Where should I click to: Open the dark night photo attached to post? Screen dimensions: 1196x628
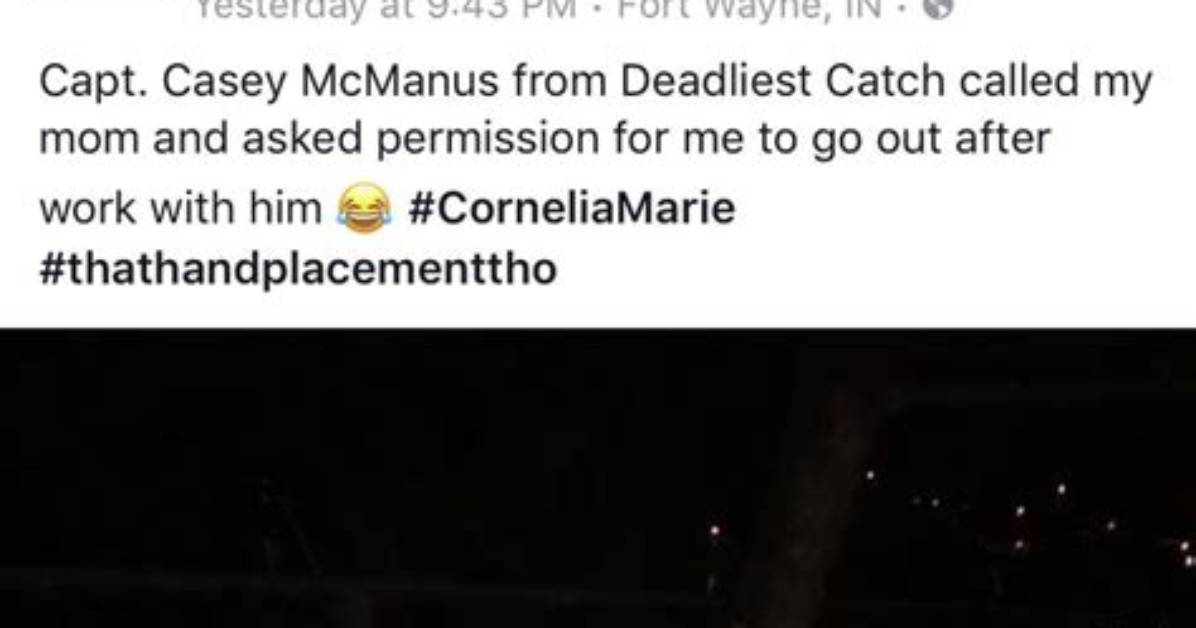598,478
